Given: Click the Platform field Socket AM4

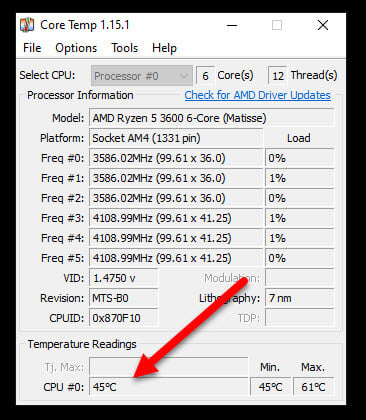Looking at the screenshot, I should point(176,138).
